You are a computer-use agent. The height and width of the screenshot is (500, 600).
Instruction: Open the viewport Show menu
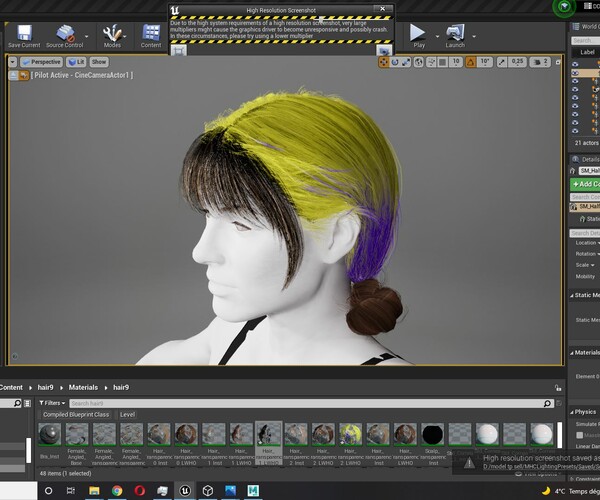pyautogui.click(x=99, y=62)
